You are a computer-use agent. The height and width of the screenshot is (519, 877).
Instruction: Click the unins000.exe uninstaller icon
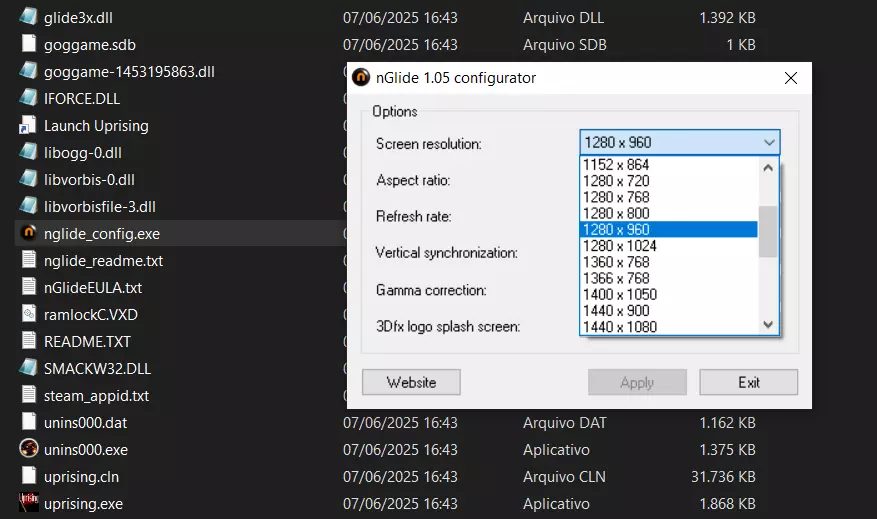(28, 450)
